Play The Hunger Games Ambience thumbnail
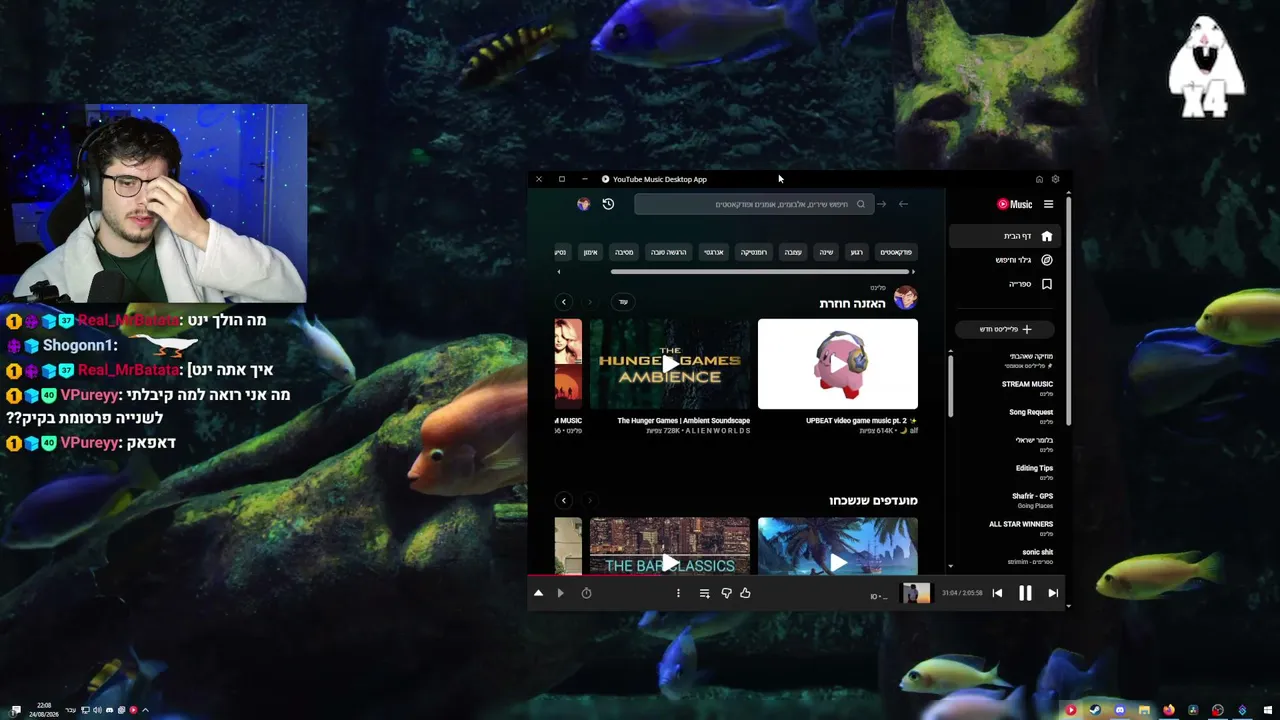 (x=670, y=364)
